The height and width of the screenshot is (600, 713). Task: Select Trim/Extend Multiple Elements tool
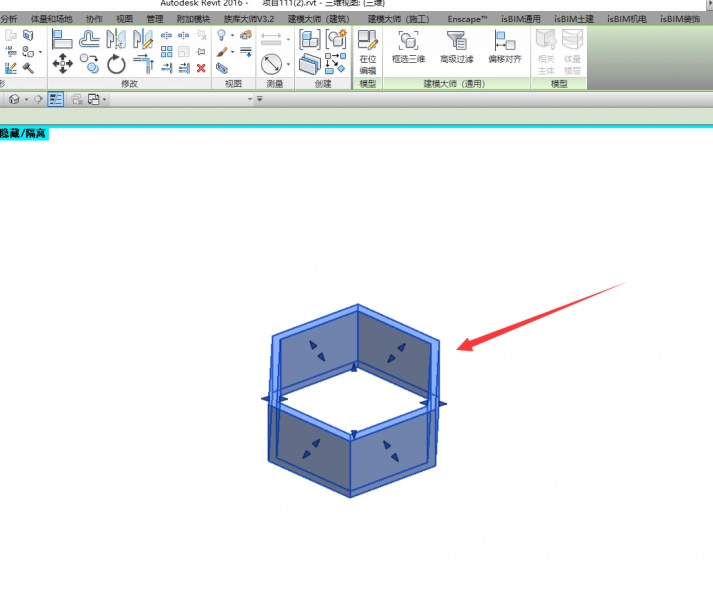pyautogui.click(x=184, y=68)
